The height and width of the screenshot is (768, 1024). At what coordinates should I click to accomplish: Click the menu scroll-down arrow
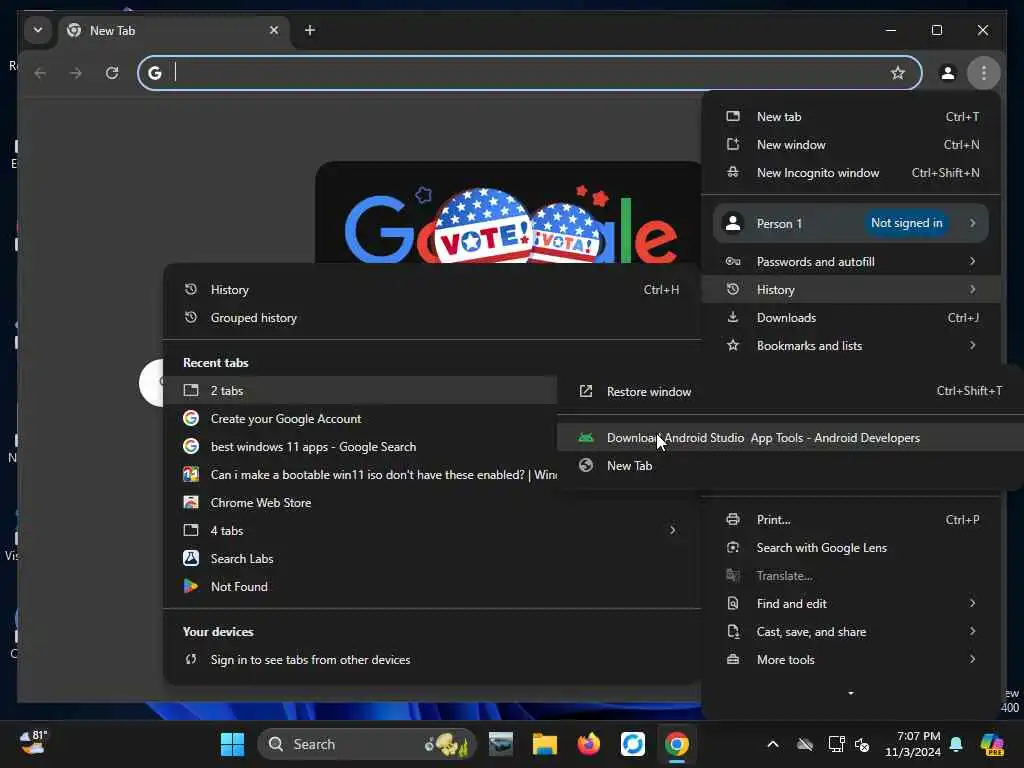tap(851, 694)
